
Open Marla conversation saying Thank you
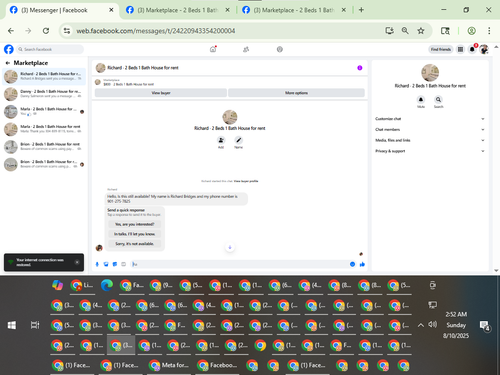click(44, 129)
